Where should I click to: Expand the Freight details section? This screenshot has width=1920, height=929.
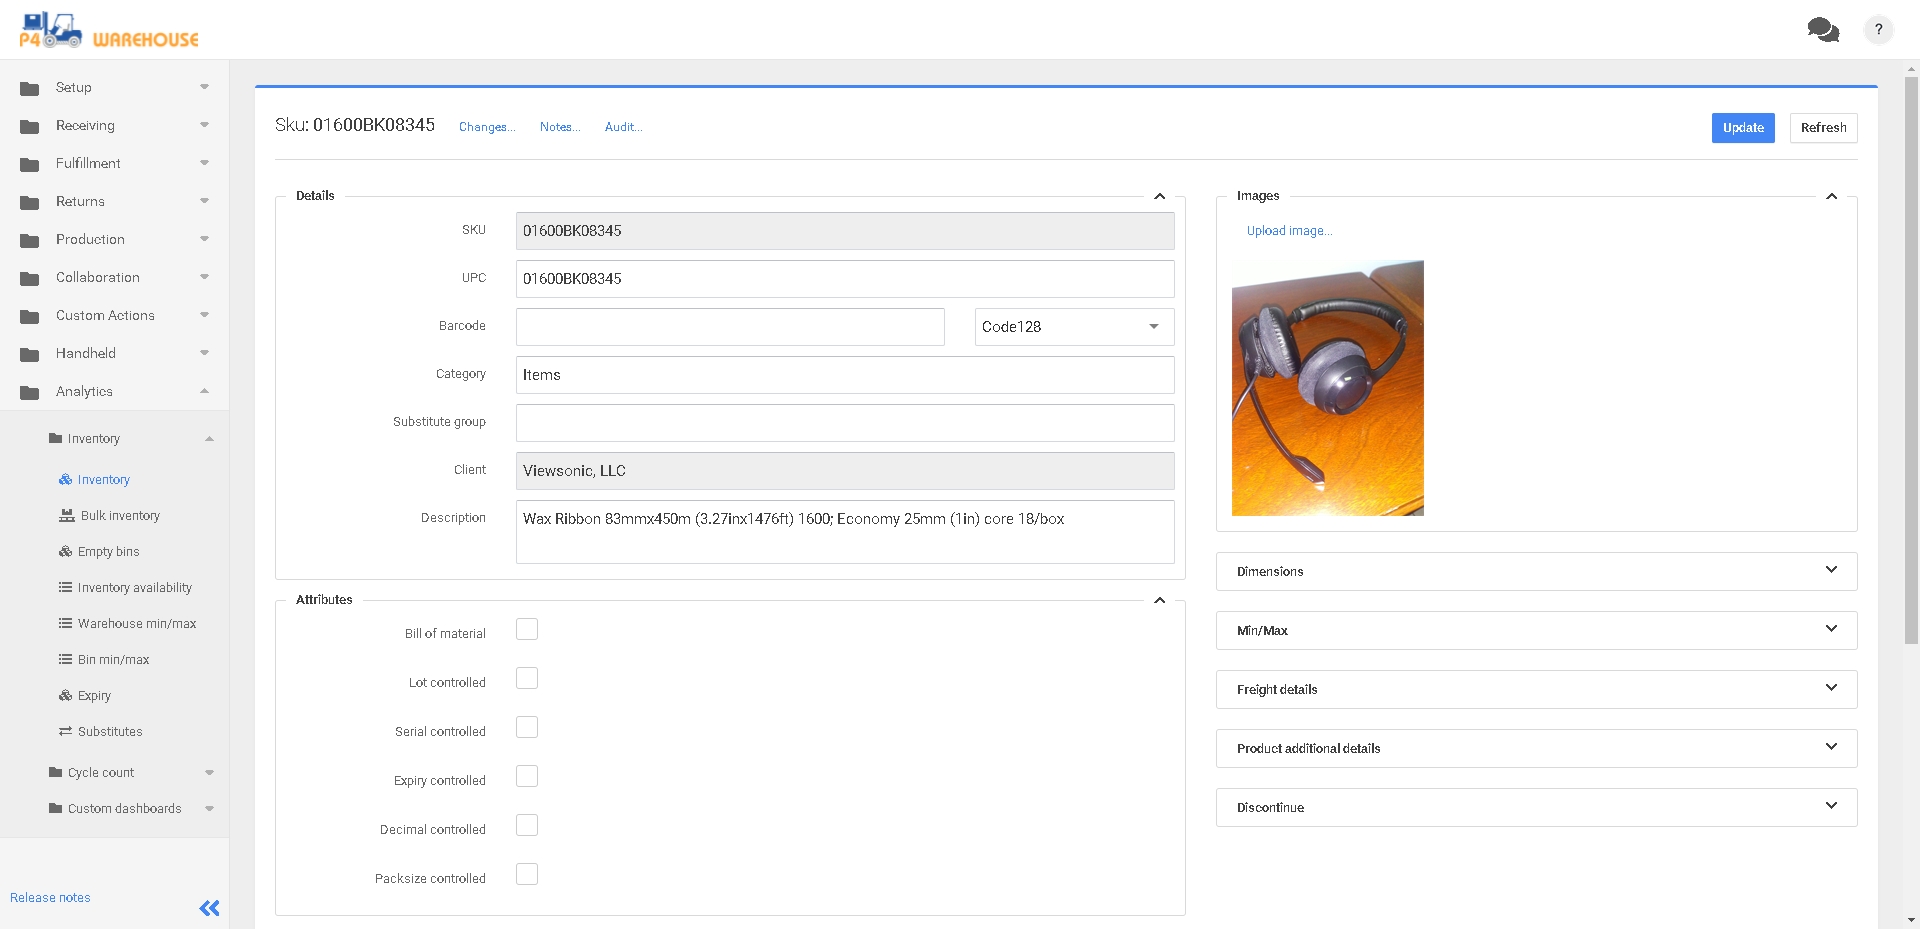coord(1535,690)
